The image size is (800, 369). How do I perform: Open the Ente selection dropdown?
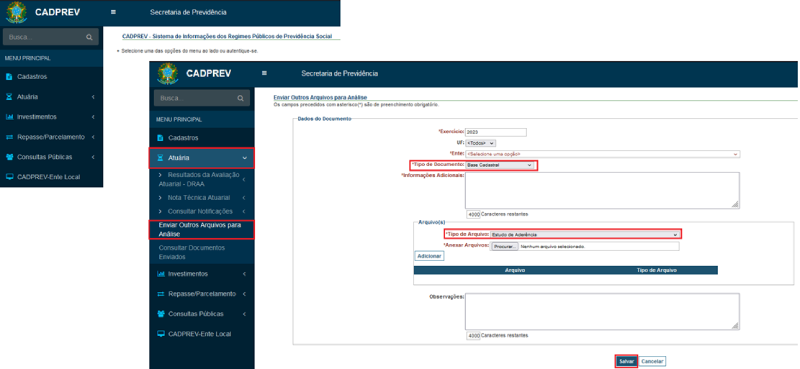coord(603,154)
